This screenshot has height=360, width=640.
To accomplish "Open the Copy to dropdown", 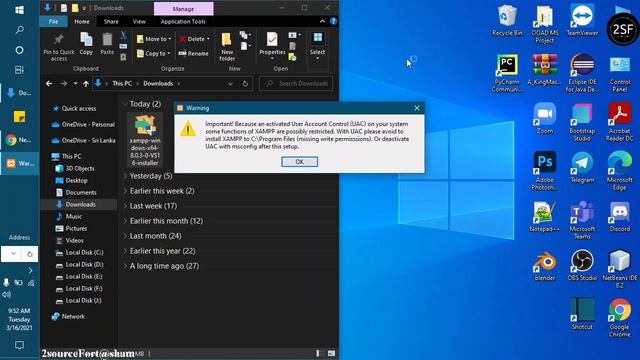I will click(x=153, y=53).
